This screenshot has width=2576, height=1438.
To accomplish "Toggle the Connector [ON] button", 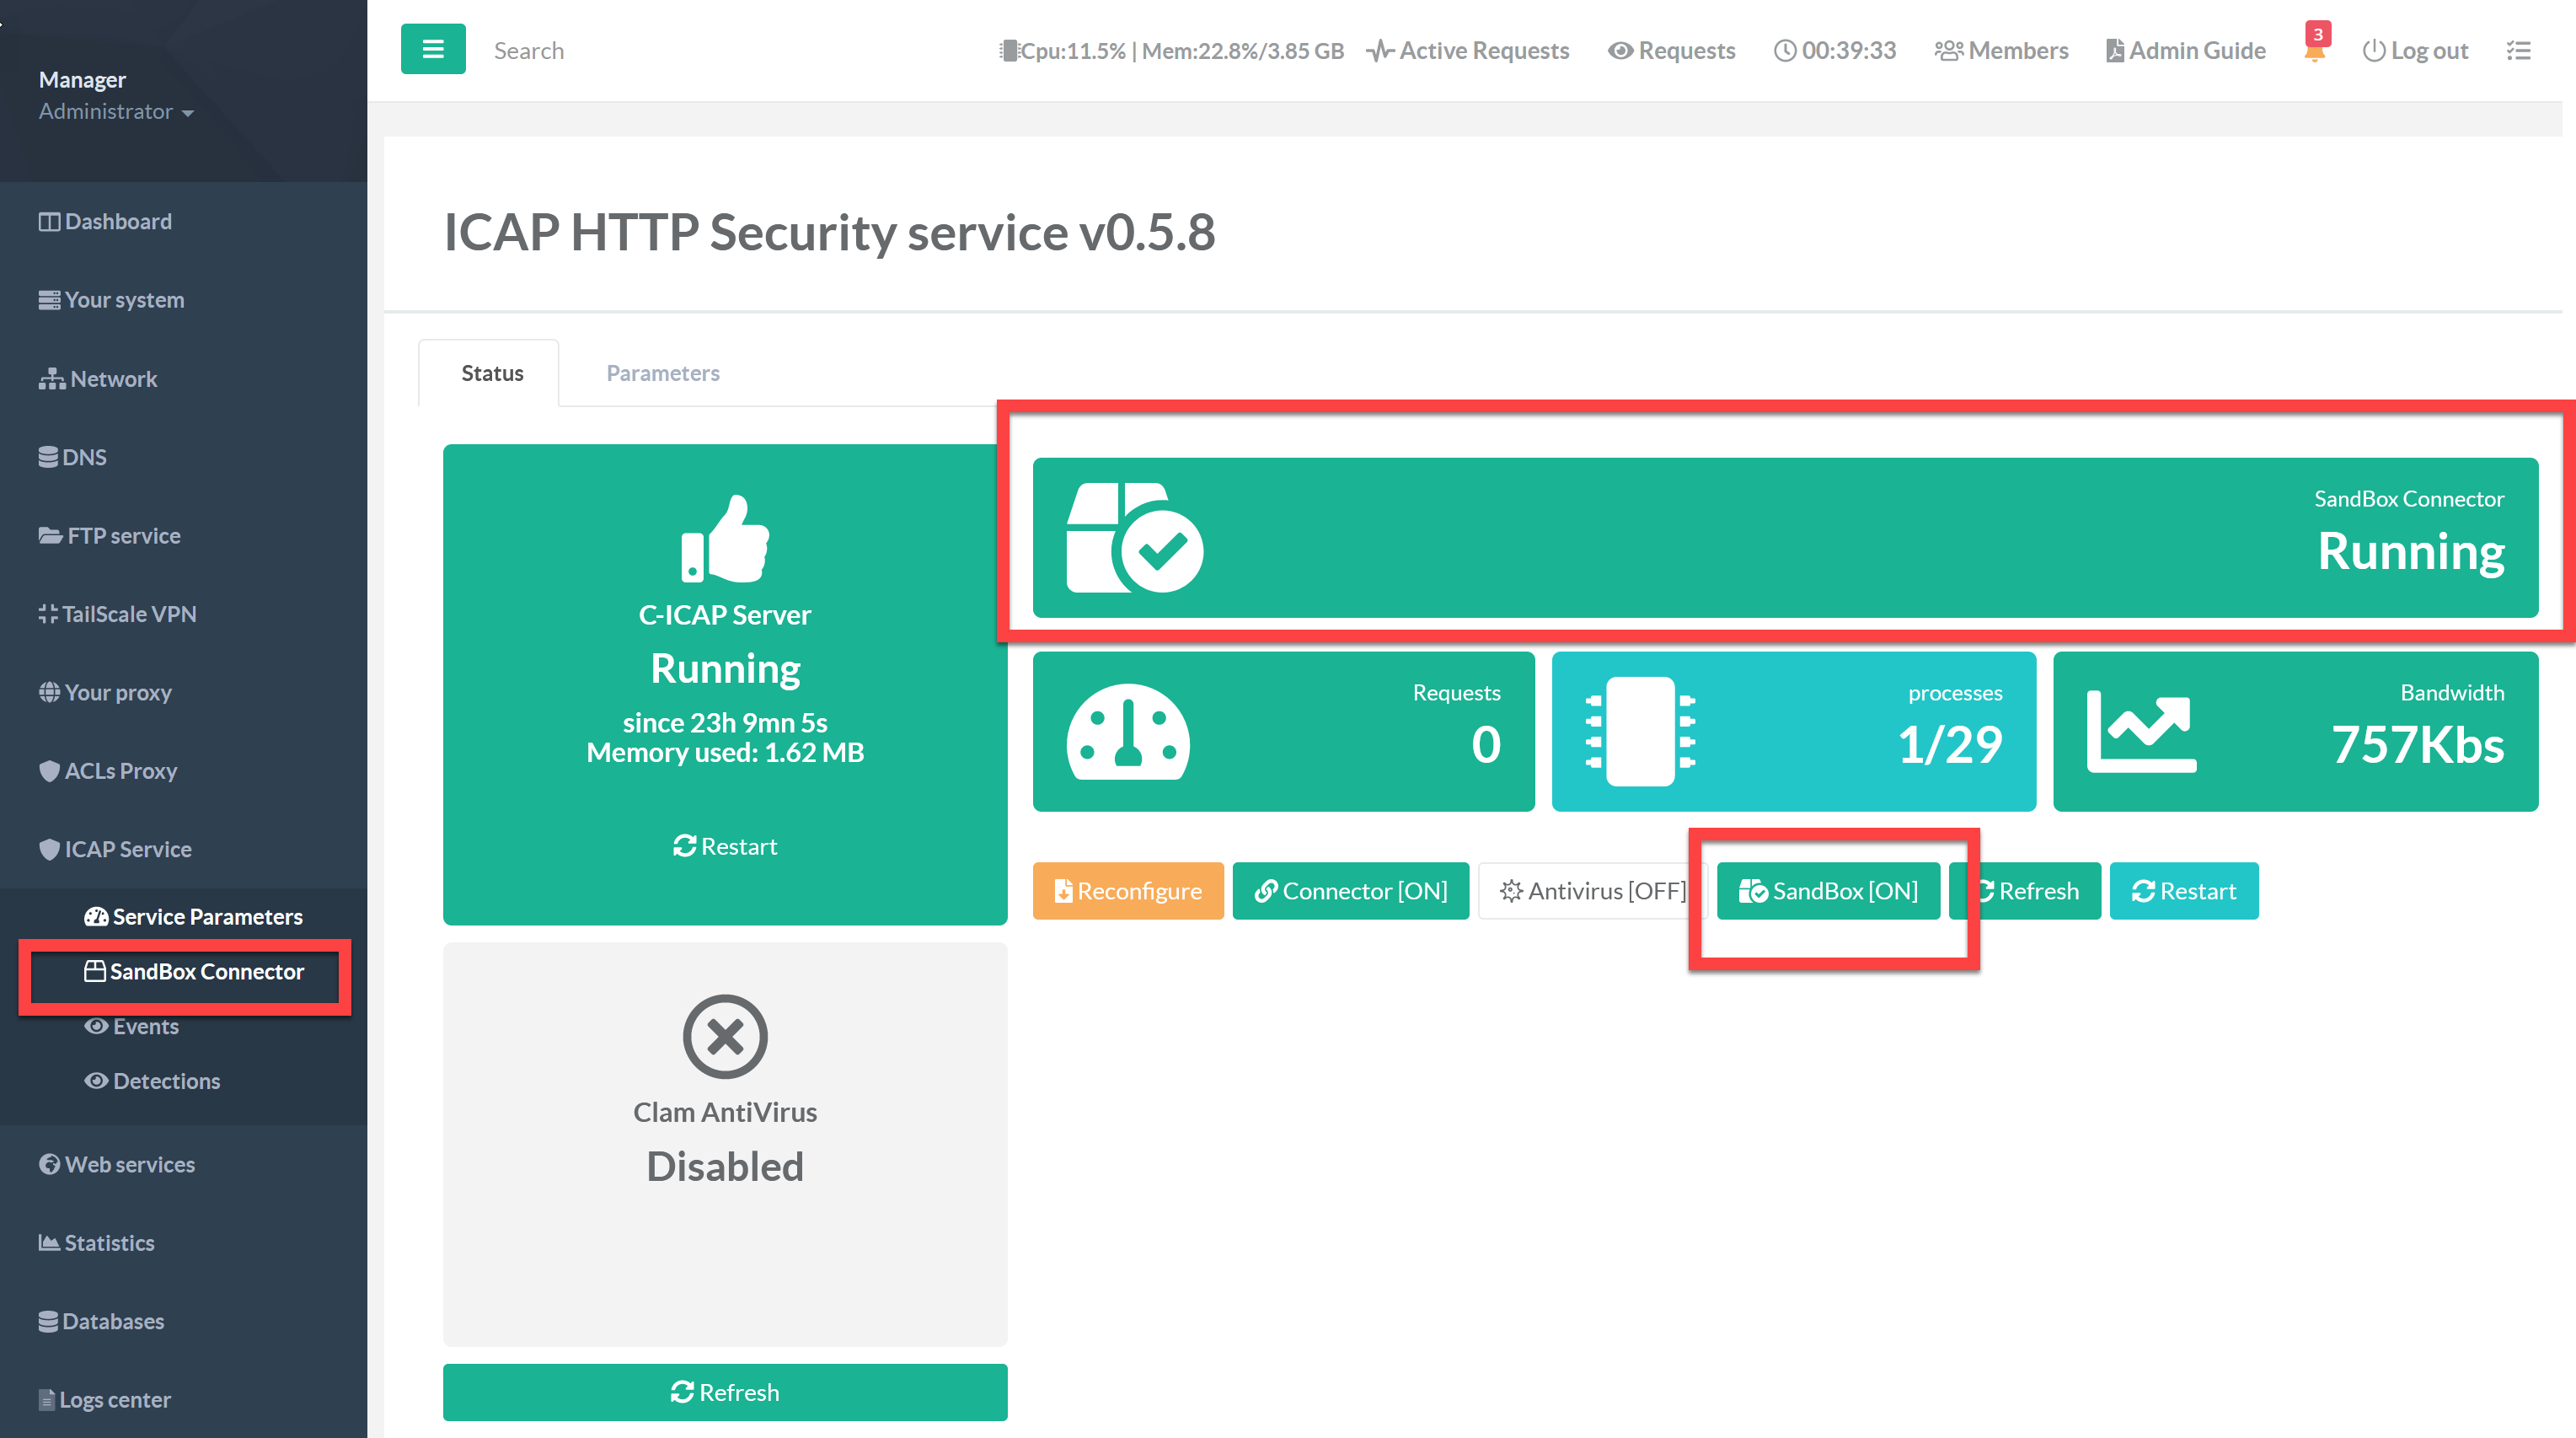I will [1350, 890].
